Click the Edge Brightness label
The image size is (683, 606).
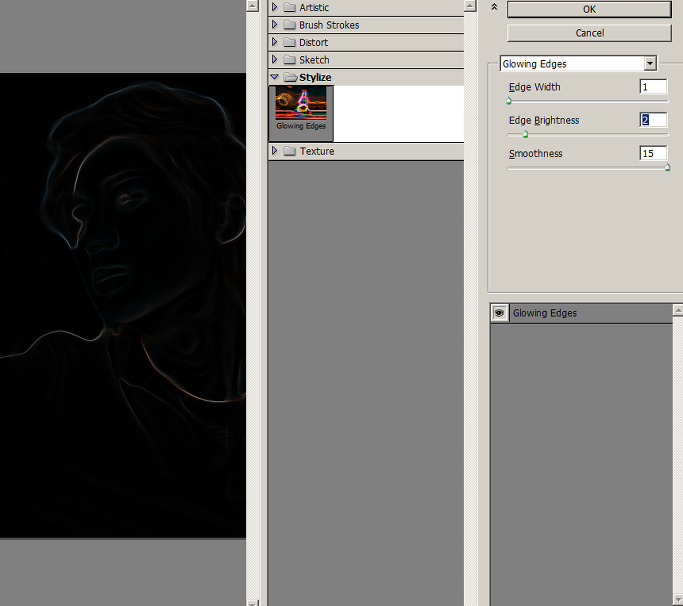[x=544, y=120]
